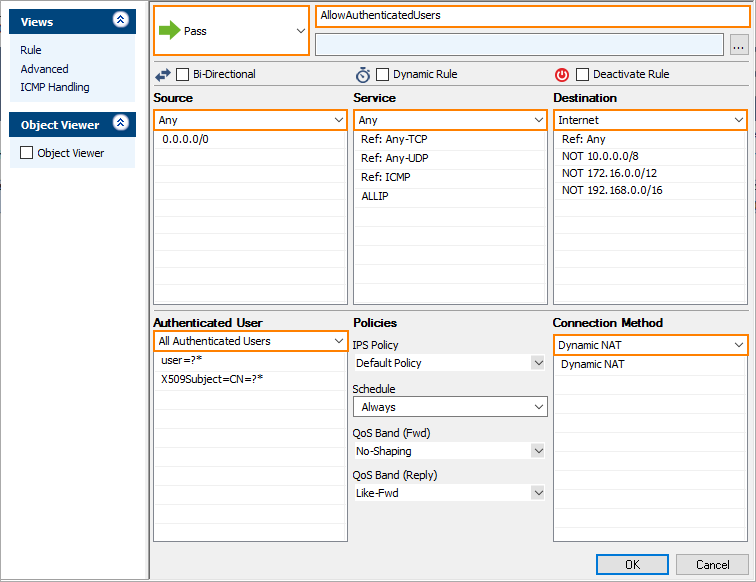Image resolution: width=756 pixels, height=582 pixels.
Task: Collapse the Views panel chevron icon
Action: [121, 20]
